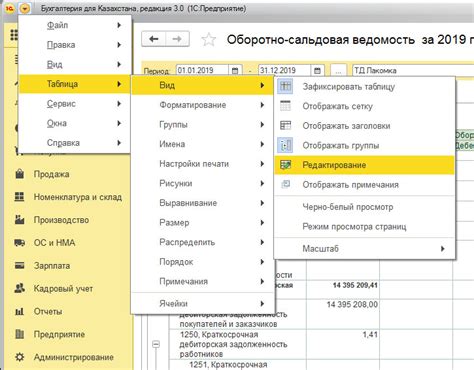This screenshot has width=474, height=370.
Task: Click the ТД Лакомка organization field
Action: pos(413,70)
